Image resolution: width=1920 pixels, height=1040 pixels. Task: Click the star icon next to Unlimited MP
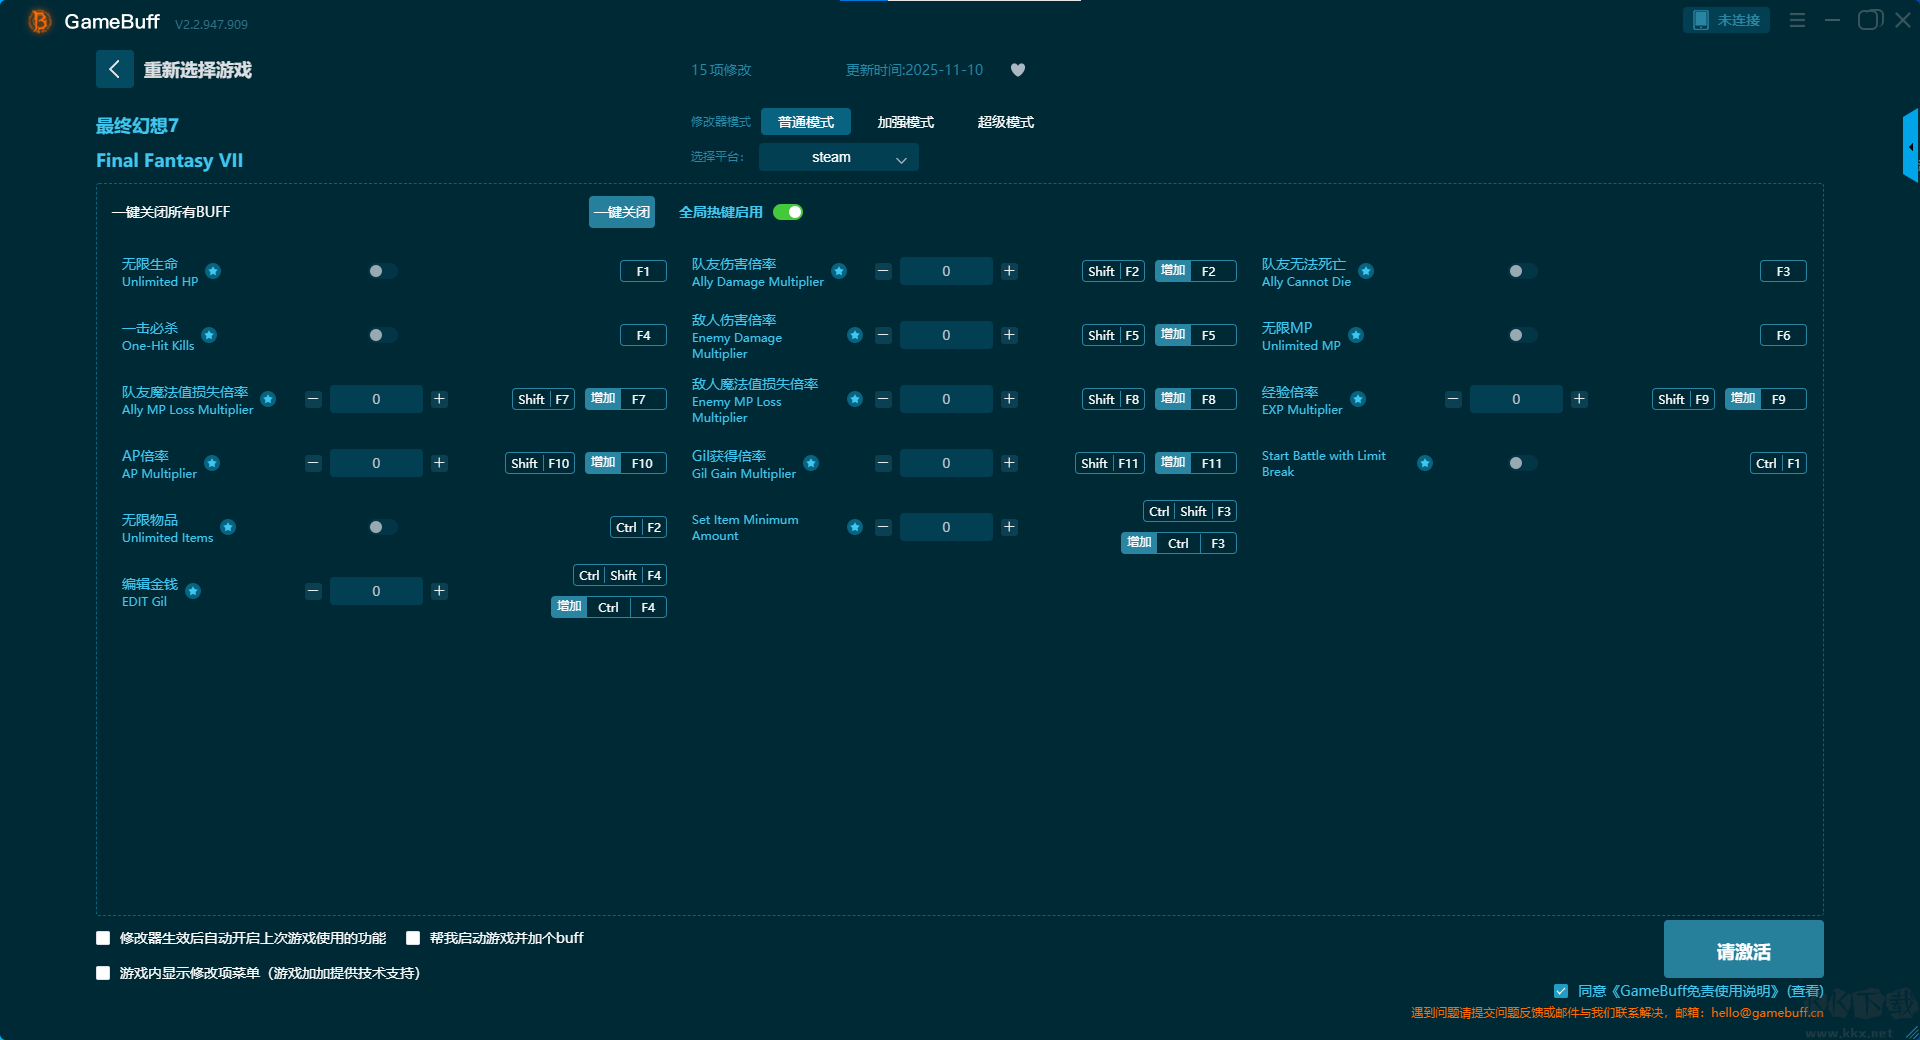(1355, 335)
